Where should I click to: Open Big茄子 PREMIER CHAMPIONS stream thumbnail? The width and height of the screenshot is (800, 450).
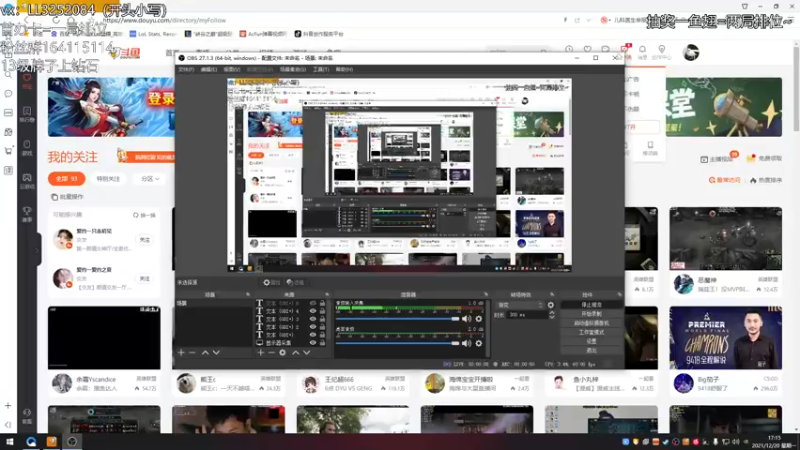pyautogui.click(x=726, y=338)
